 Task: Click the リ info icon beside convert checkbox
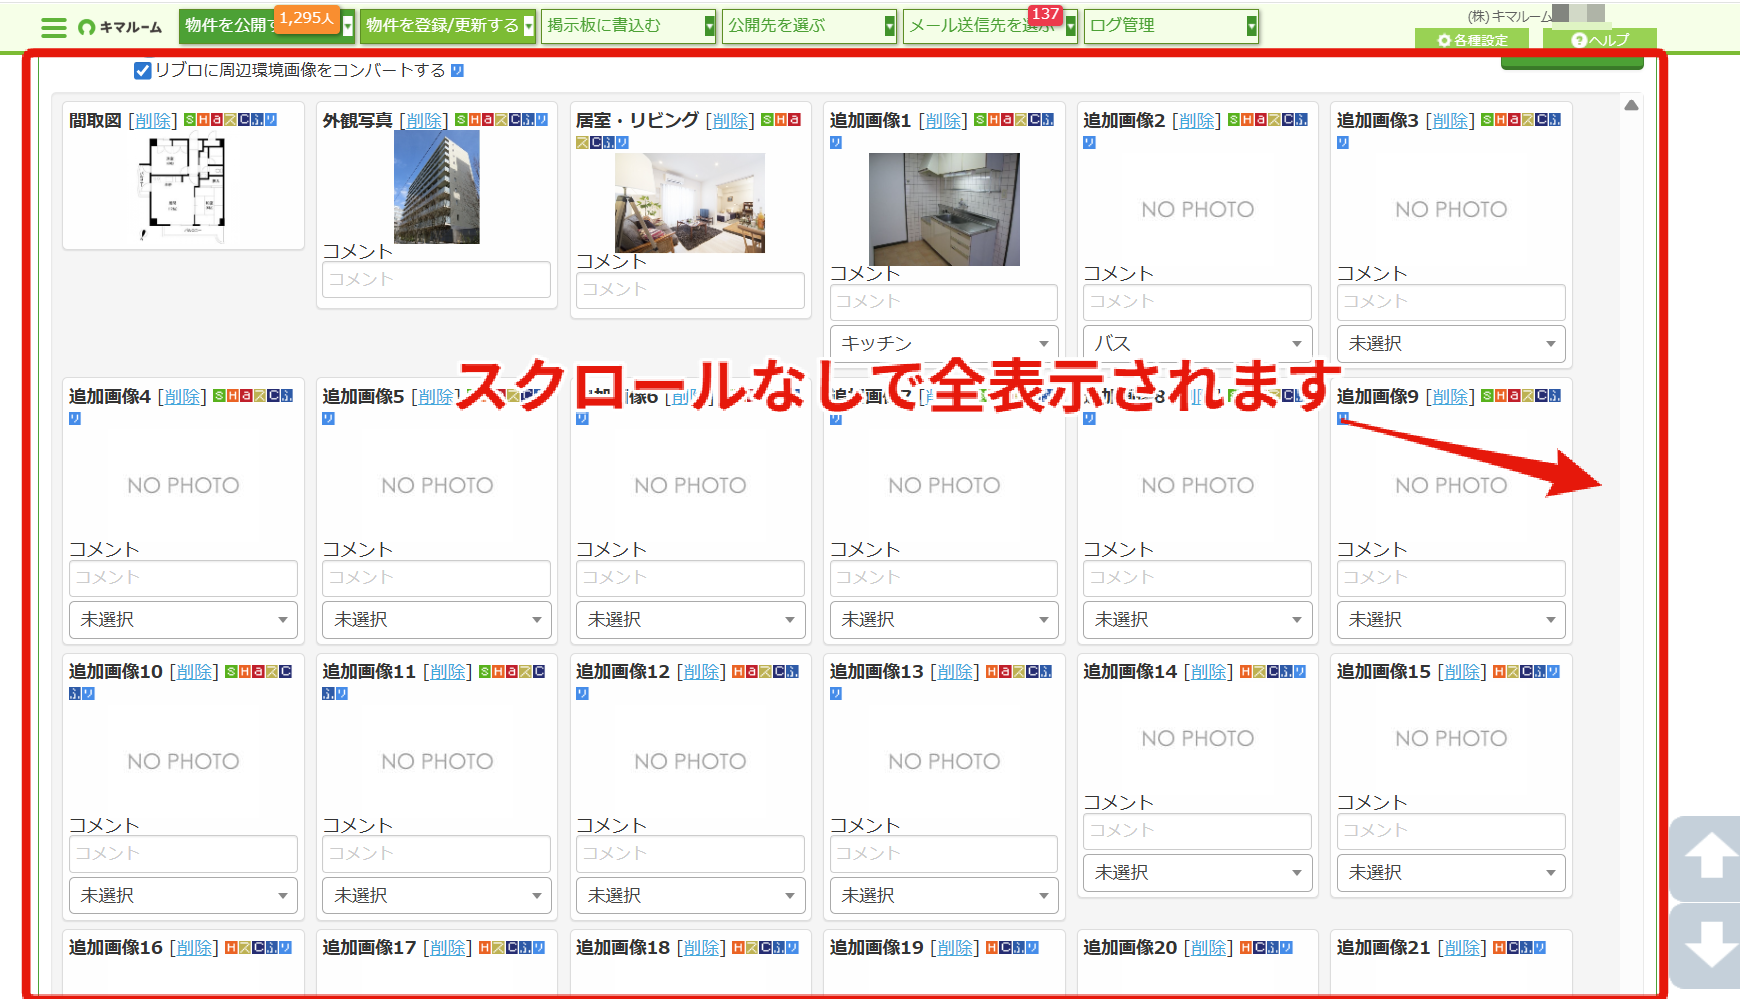click(457, 70)
